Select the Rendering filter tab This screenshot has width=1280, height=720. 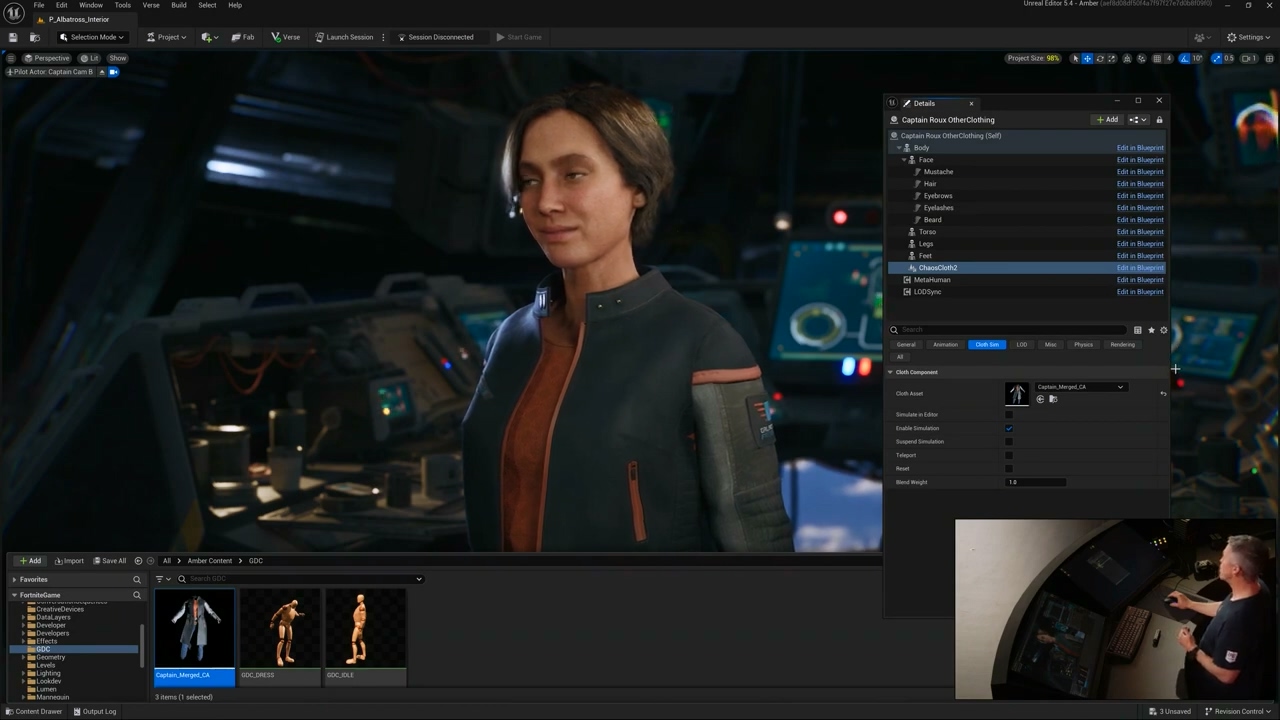tap(1122, 345)
